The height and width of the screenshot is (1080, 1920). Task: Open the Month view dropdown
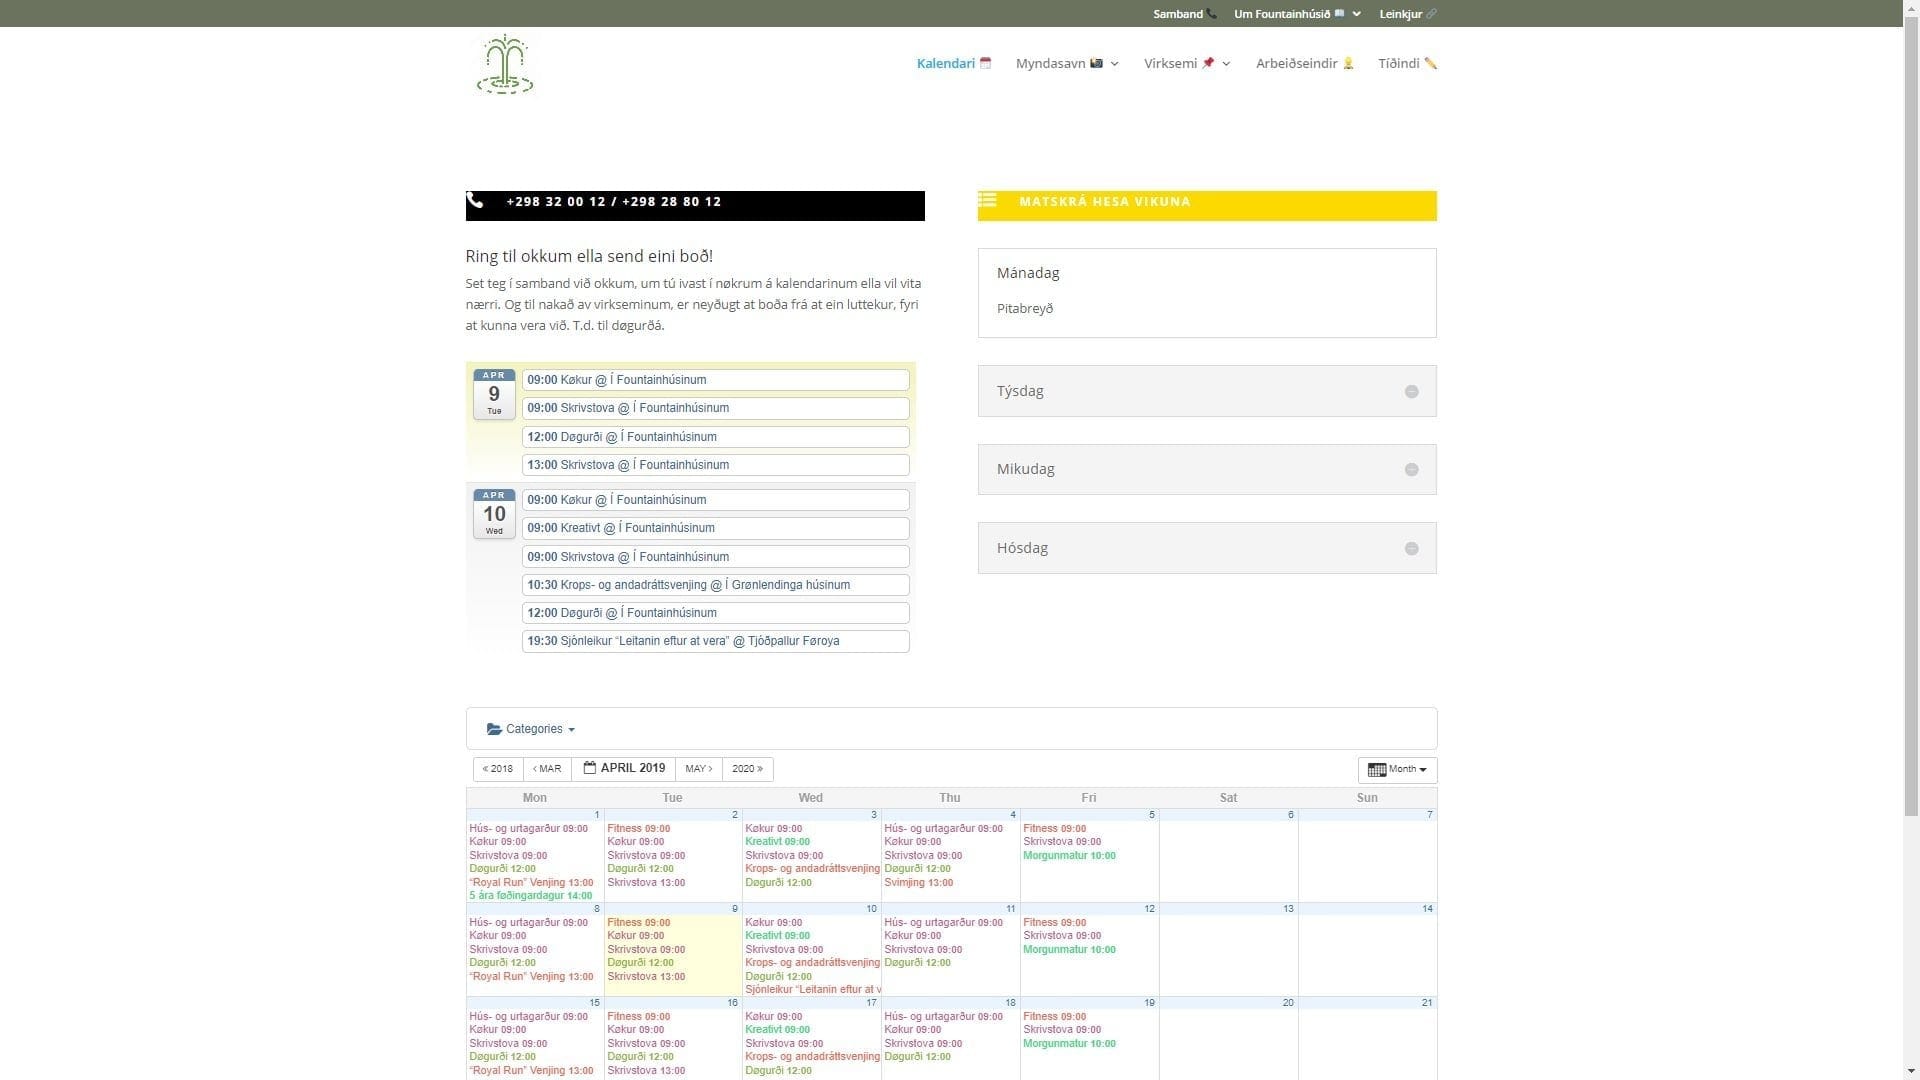pyautogui.click(x=1399, y=770)
